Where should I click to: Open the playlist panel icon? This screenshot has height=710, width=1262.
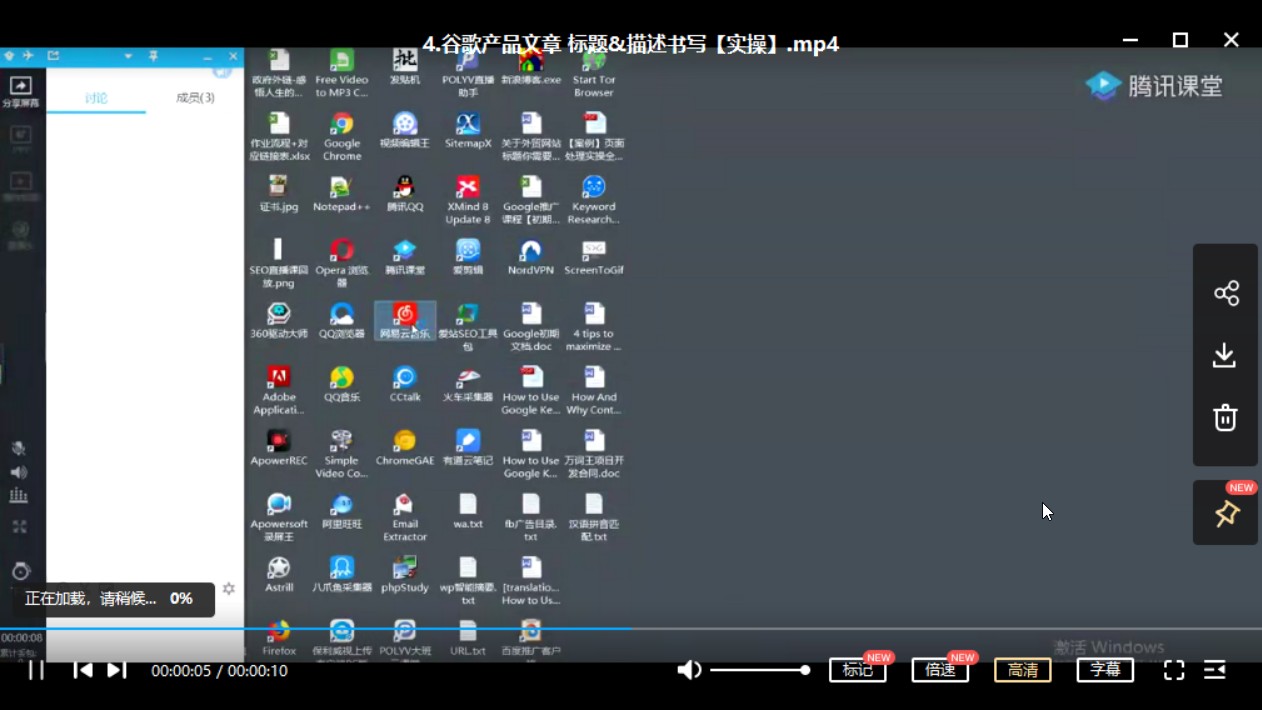[1215, 670]
